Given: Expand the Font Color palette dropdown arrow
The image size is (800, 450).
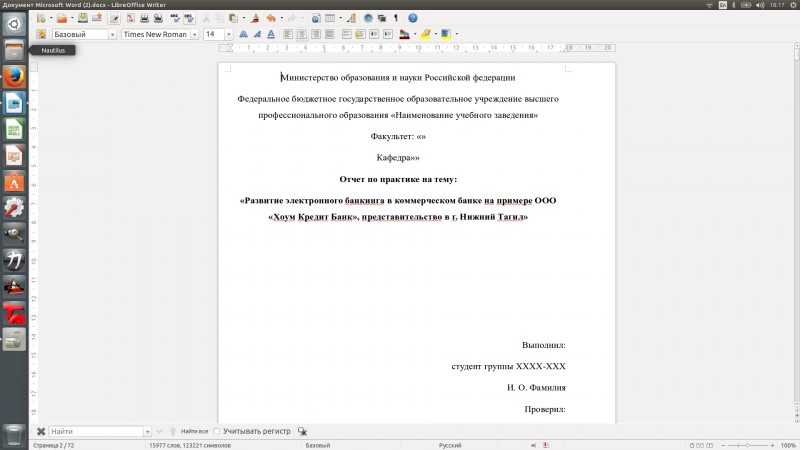Looking at the screenshot, I should coord(415,34).
